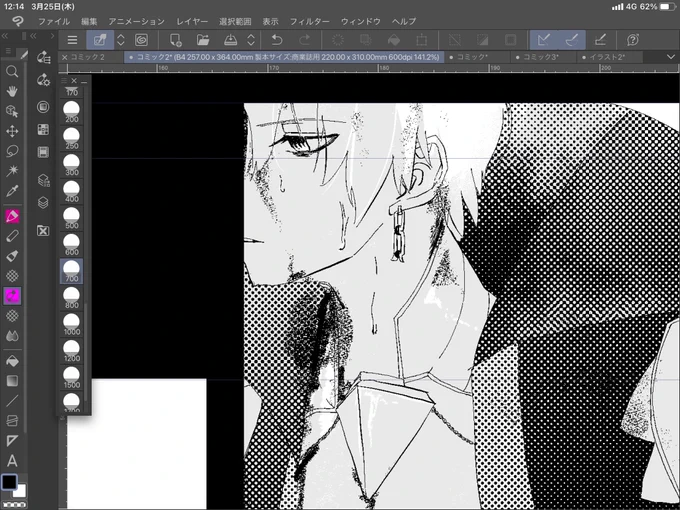Toggle Snap to Ruler
680x510 pixels.
coord(543,40)
